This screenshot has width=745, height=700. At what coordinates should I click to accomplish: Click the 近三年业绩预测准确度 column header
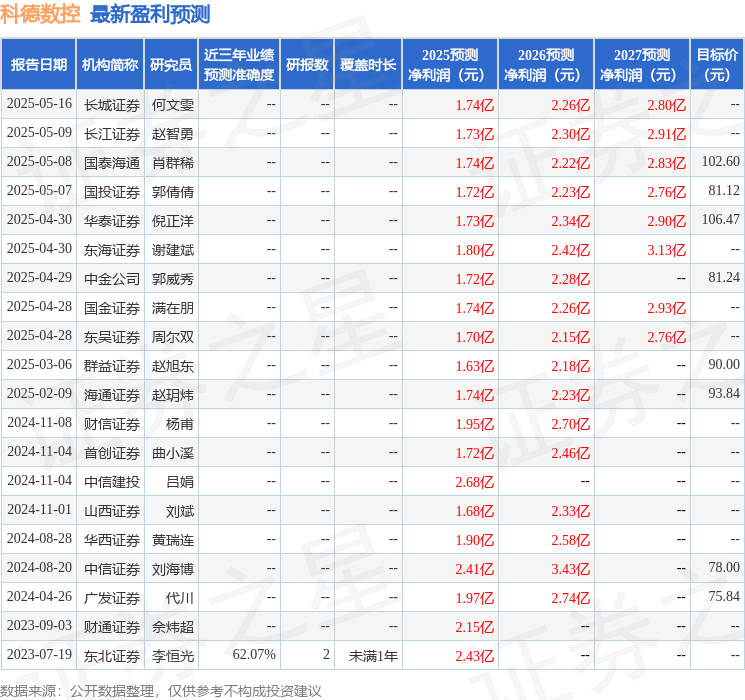(239, 65)
